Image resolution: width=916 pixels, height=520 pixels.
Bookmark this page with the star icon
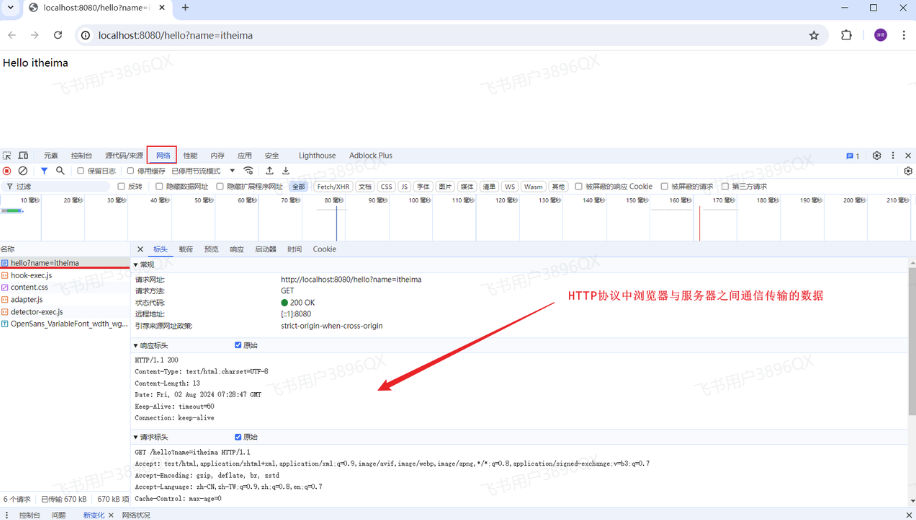tap(814, 36)
